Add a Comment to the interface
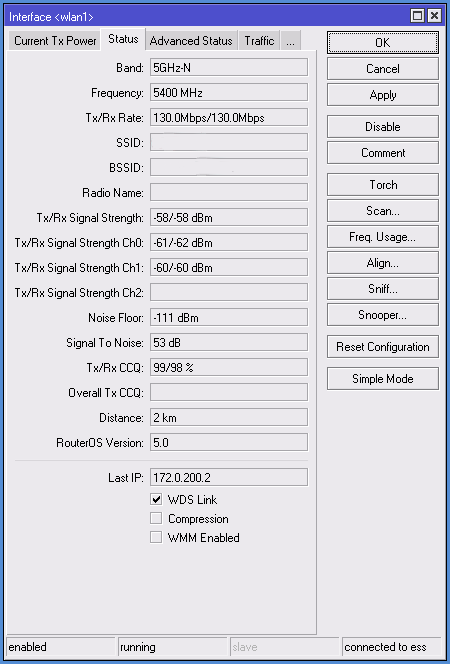Image resolution: width=450 pixels, height=664 pixels. click(383, 152)
